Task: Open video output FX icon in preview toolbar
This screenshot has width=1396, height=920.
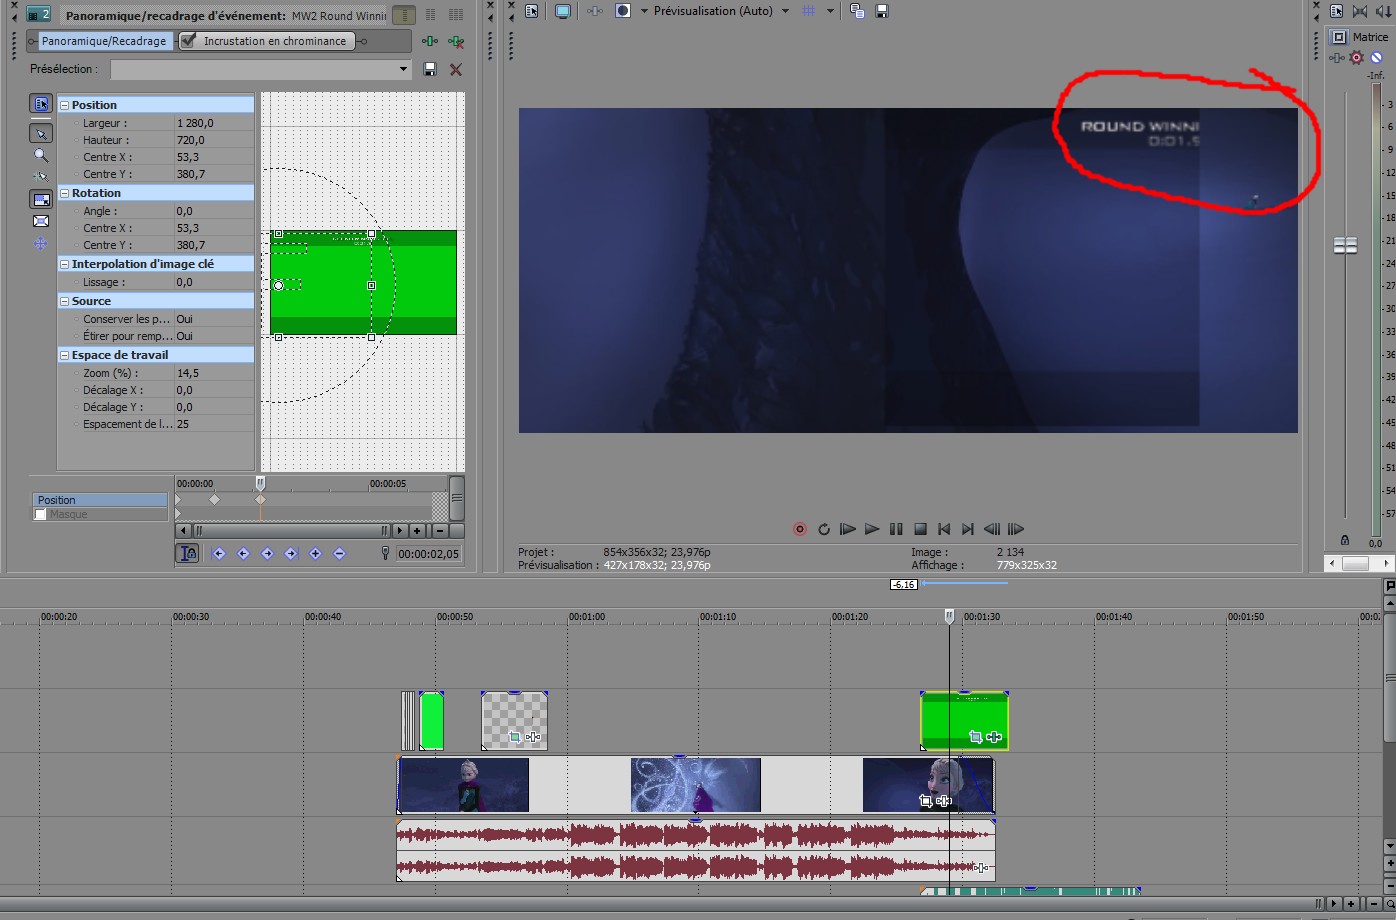Action: coord(595,11)
